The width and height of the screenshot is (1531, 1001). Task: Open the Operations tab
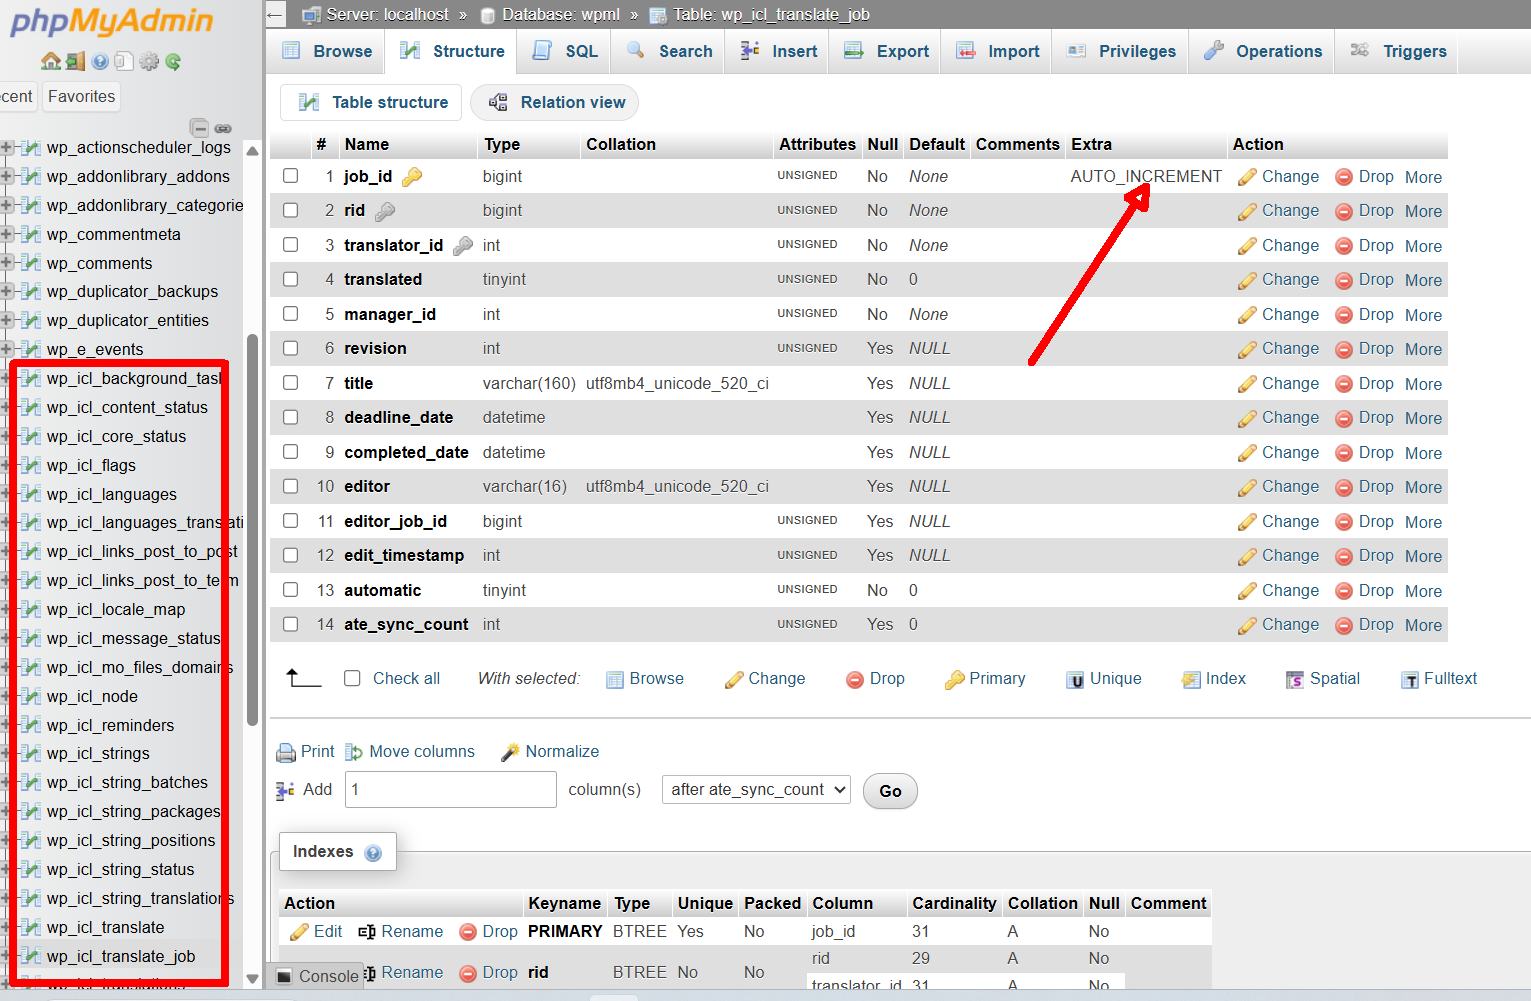click(x=1262, y=51)
